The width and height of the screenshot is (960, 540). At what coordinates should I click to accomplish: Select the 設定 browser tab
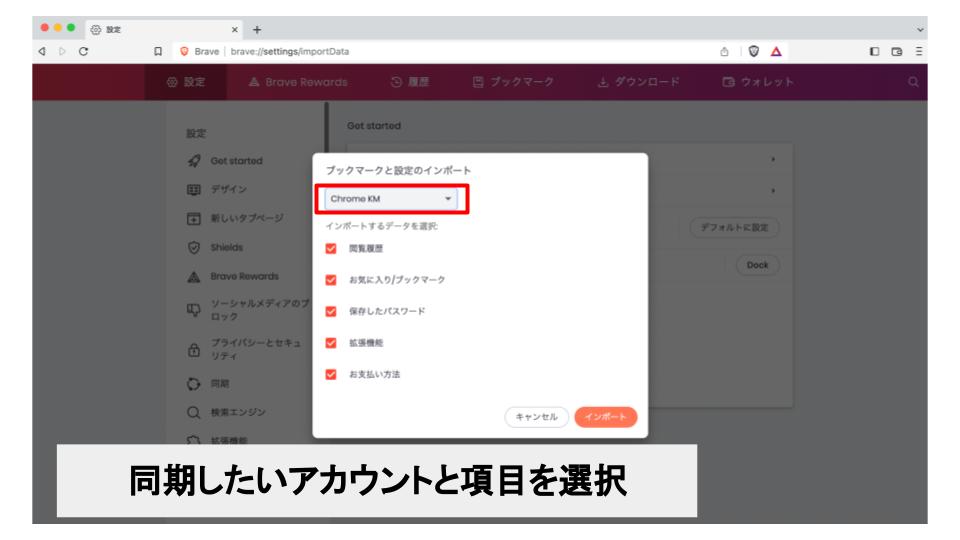[164, 29]
